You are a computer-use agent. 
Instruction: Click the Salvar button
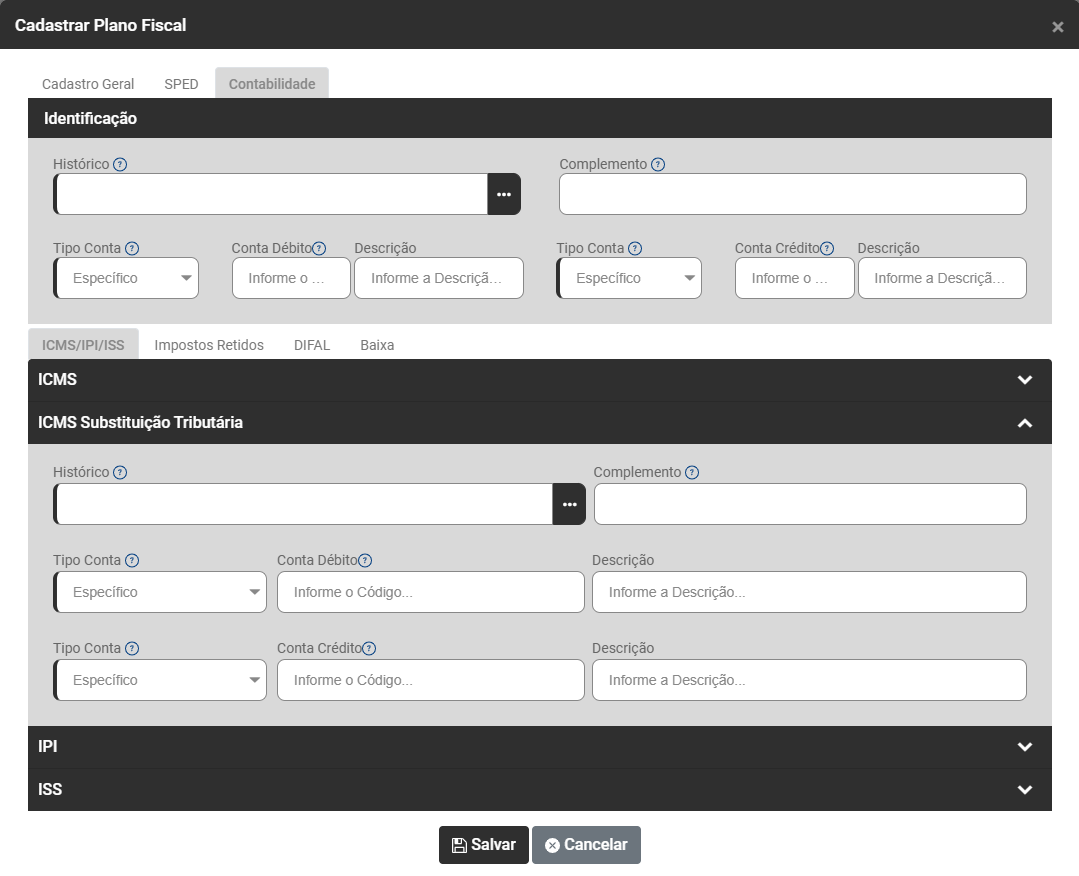tap(484, 845)
